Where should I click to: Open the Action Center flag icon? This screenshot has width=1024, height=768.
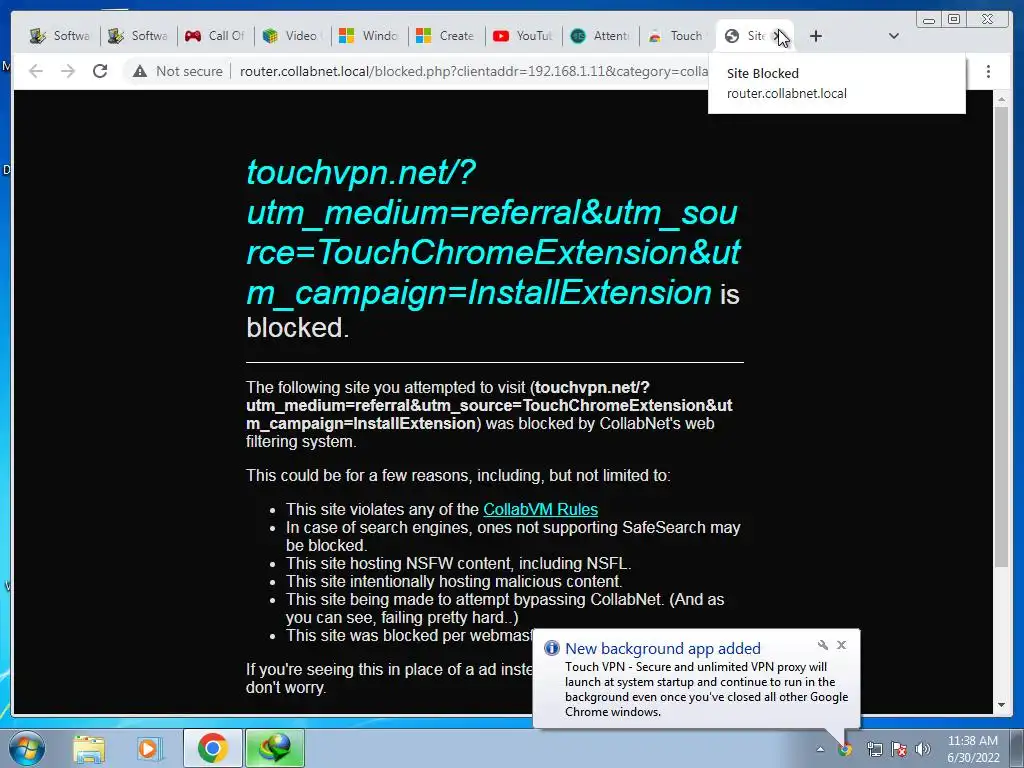[x=899, y=749]
